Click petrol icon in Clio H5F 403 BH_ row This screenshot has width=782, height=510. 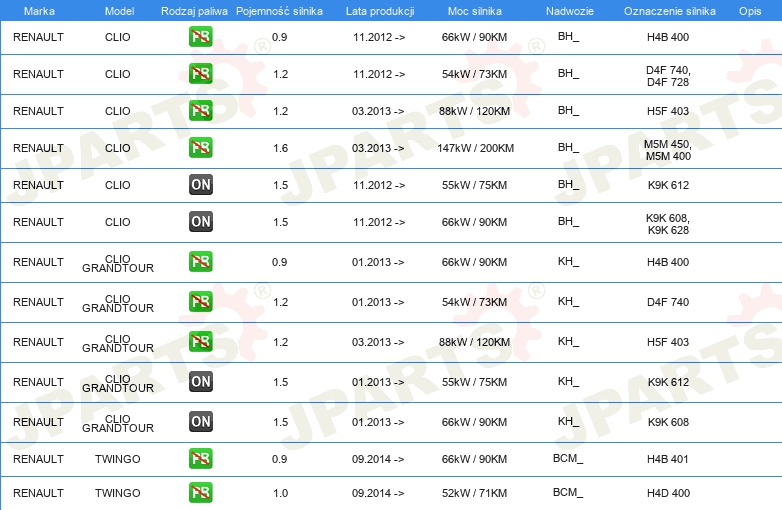coord(200,110)
